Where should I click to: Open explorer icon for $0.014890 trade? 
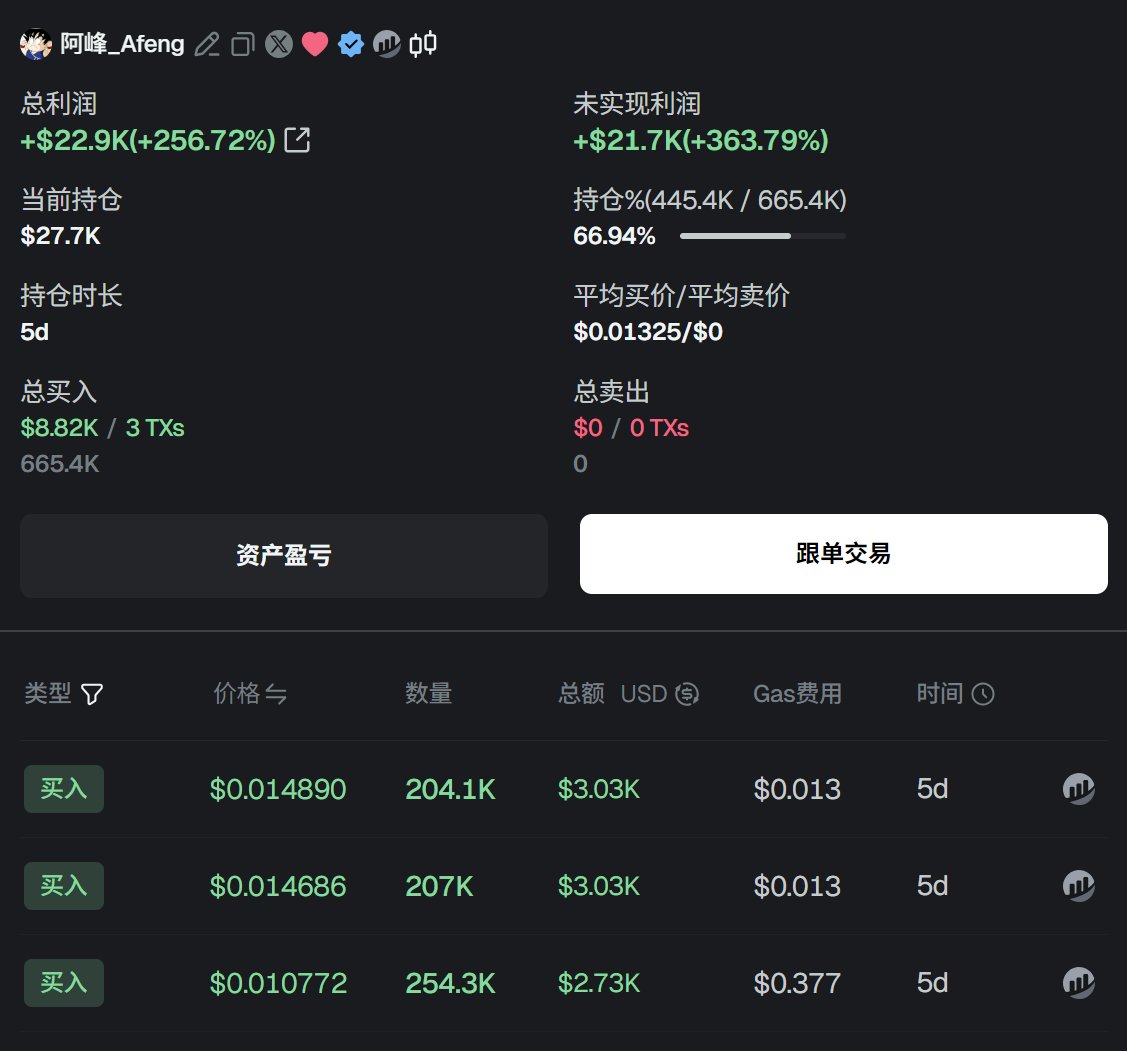1078,789
